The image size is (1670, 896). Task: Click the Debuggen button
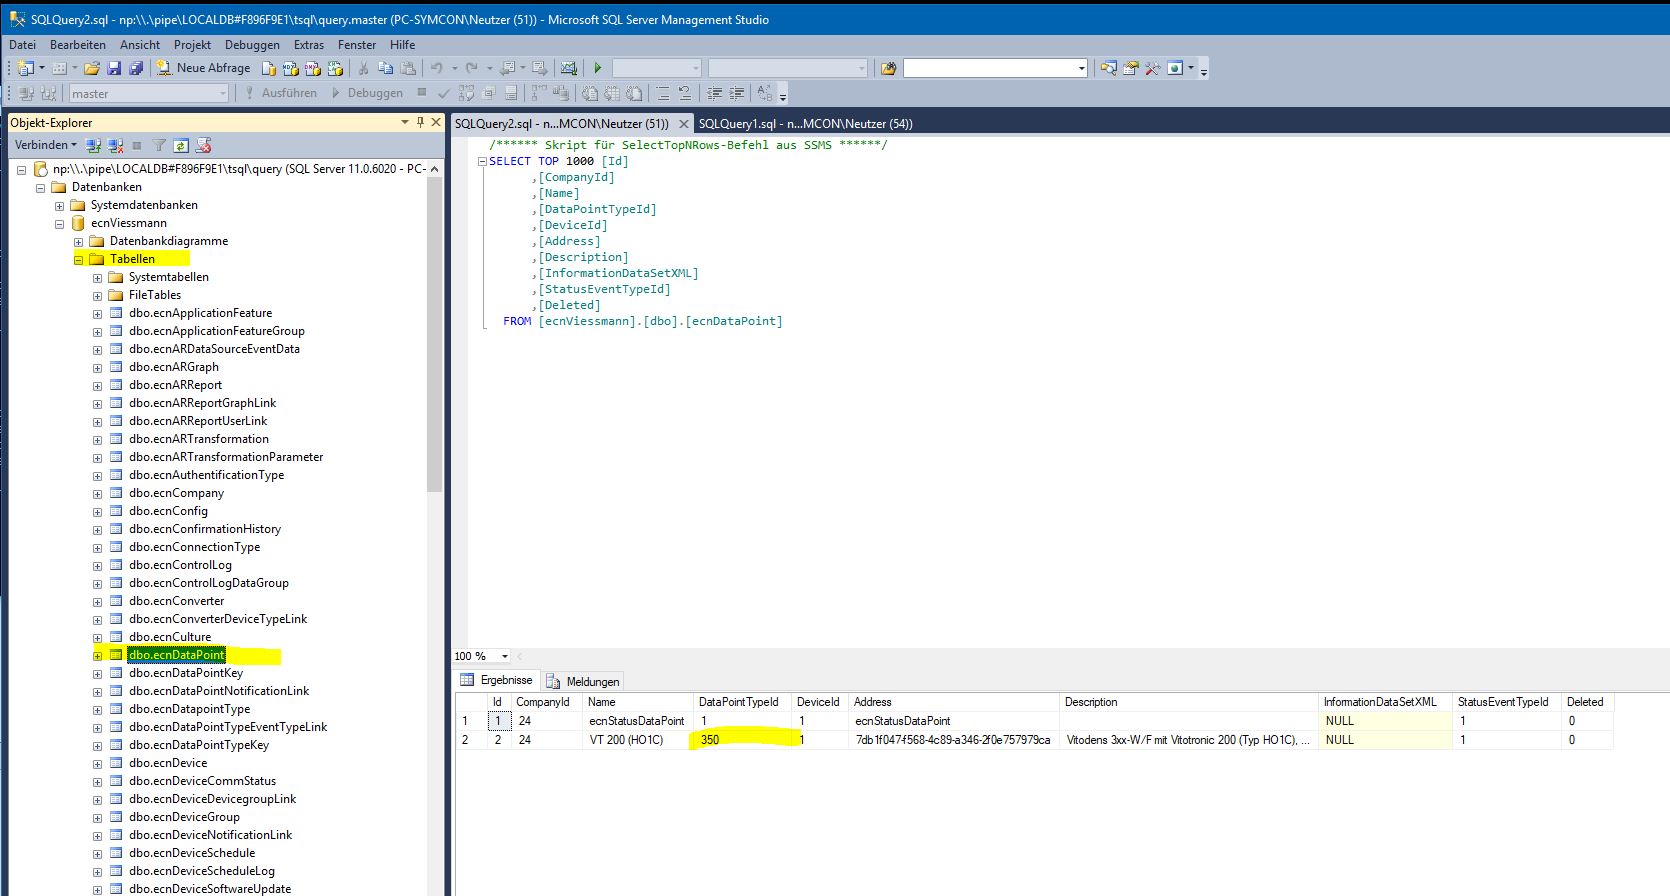coord(367,93)
